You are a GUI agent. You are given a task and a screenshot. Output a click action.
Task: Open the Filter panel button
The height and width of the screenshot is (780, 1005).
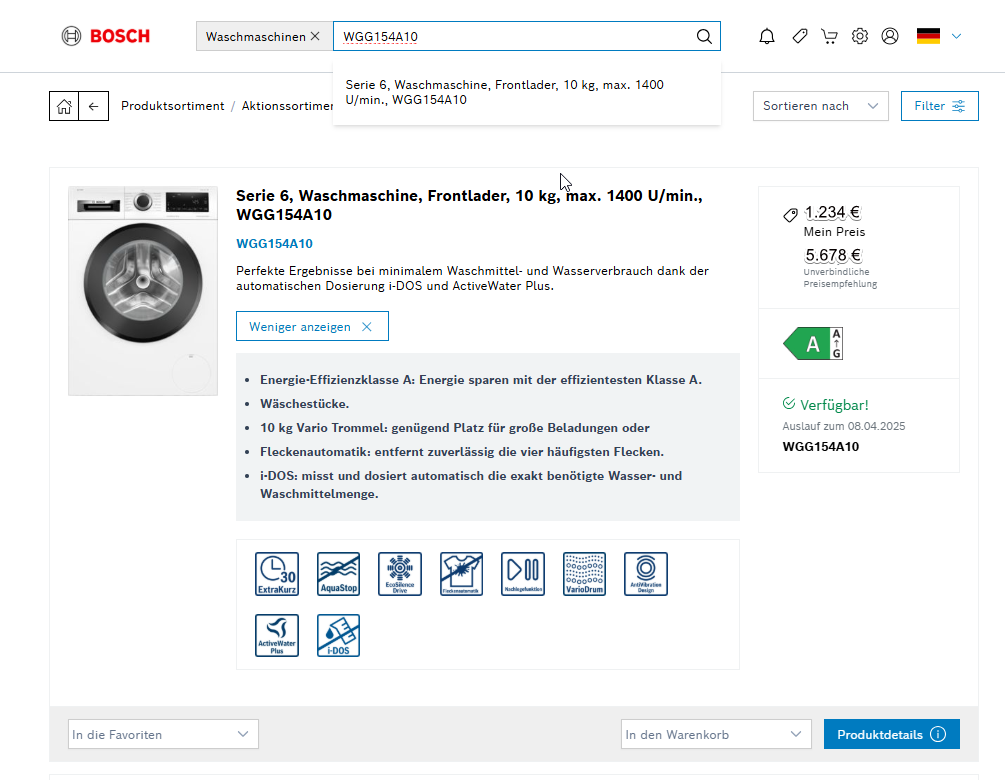[x=939, y=106]
